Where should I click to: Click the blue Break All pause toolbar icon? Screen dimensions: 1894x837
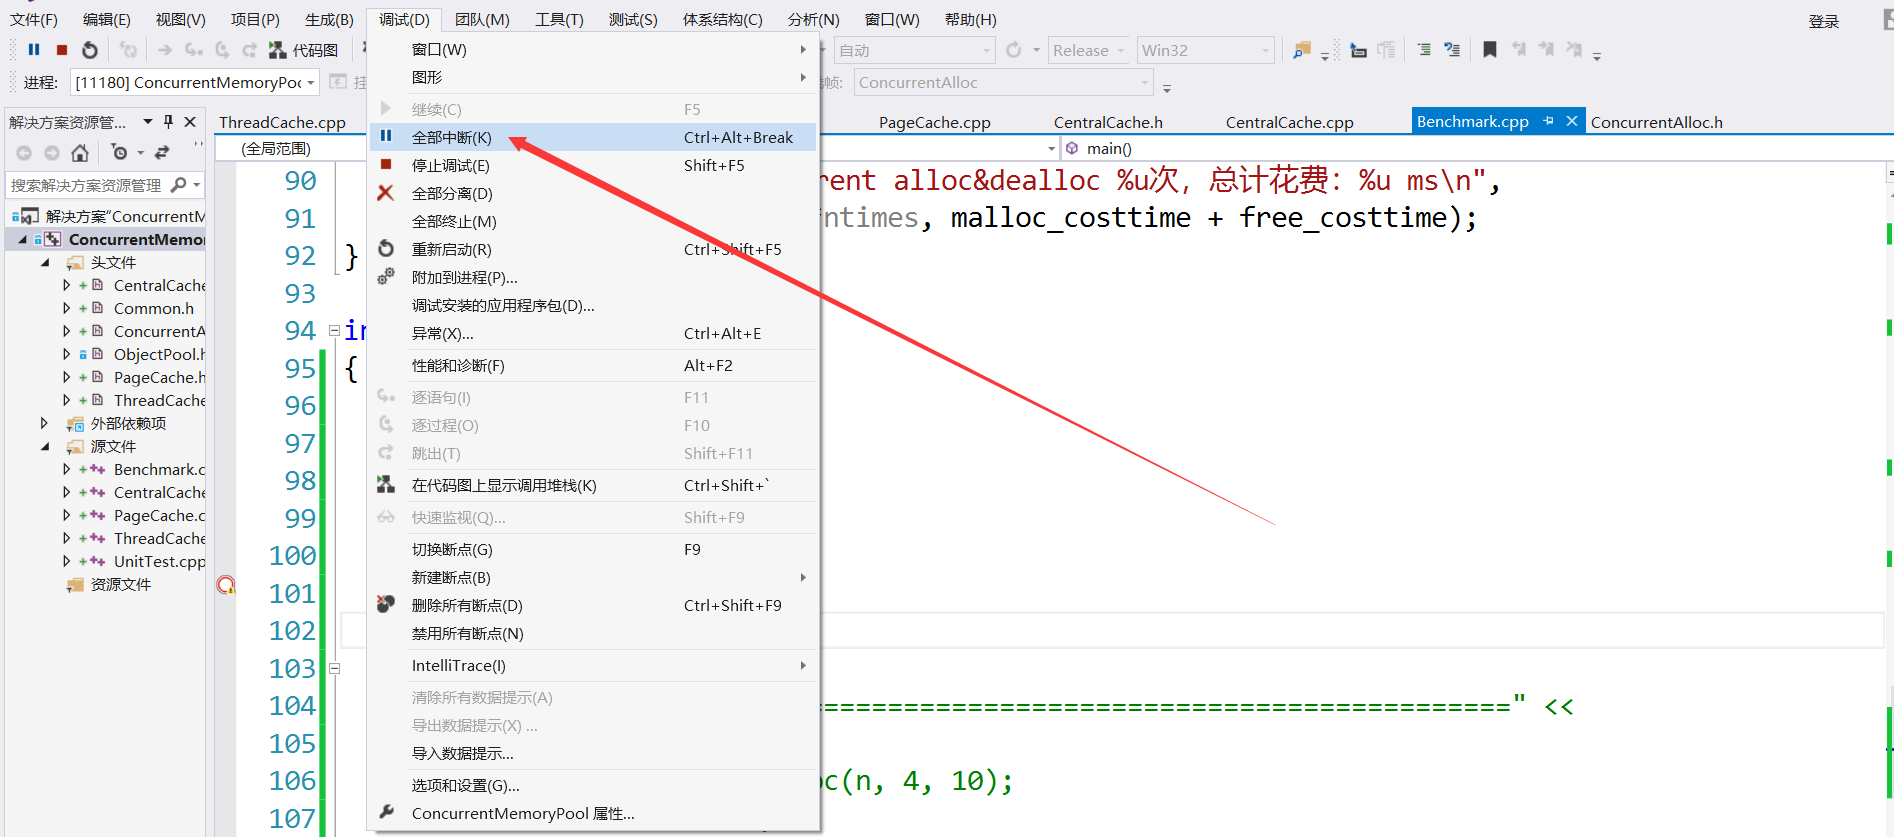point(34,50)
